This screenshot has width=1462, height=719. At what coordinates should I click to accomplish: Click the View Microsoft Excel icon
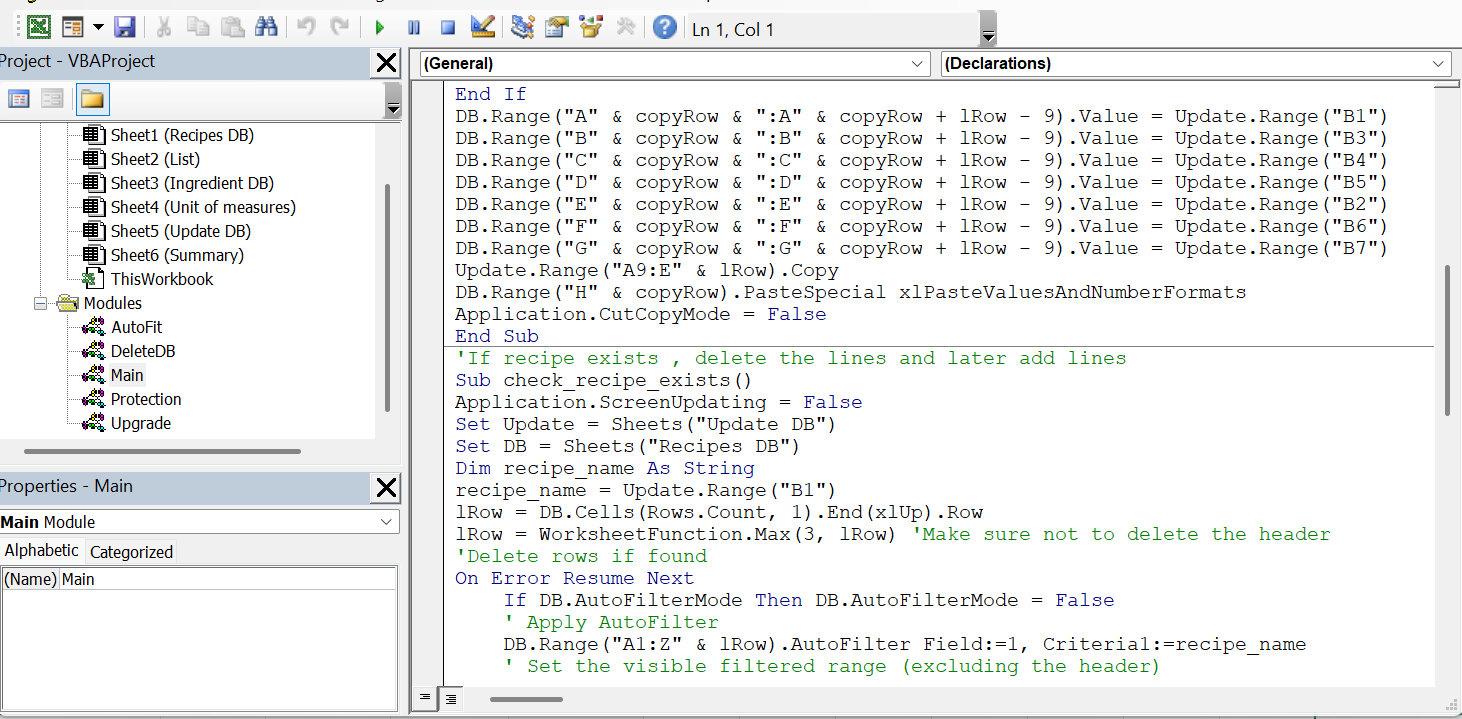[39, 28]
